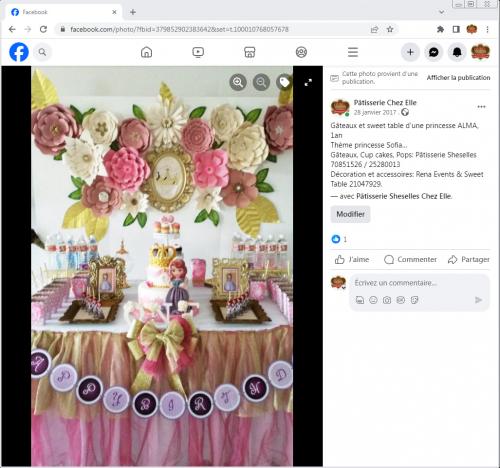This screenshot has width=500, height=468.
Task: Open the Marketplace icon
Action: 250,52
